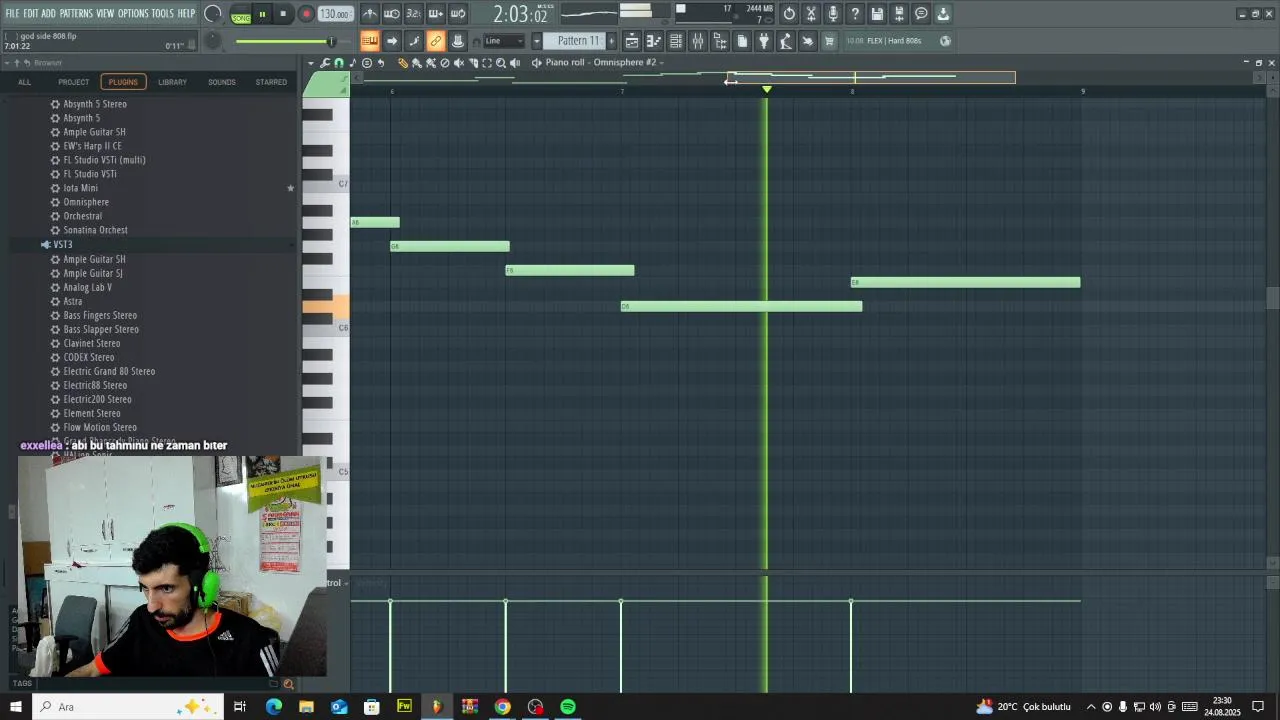Toggle the piano roll snap magnet icon
1280x720 pixels.
click(x=339, y=63)
